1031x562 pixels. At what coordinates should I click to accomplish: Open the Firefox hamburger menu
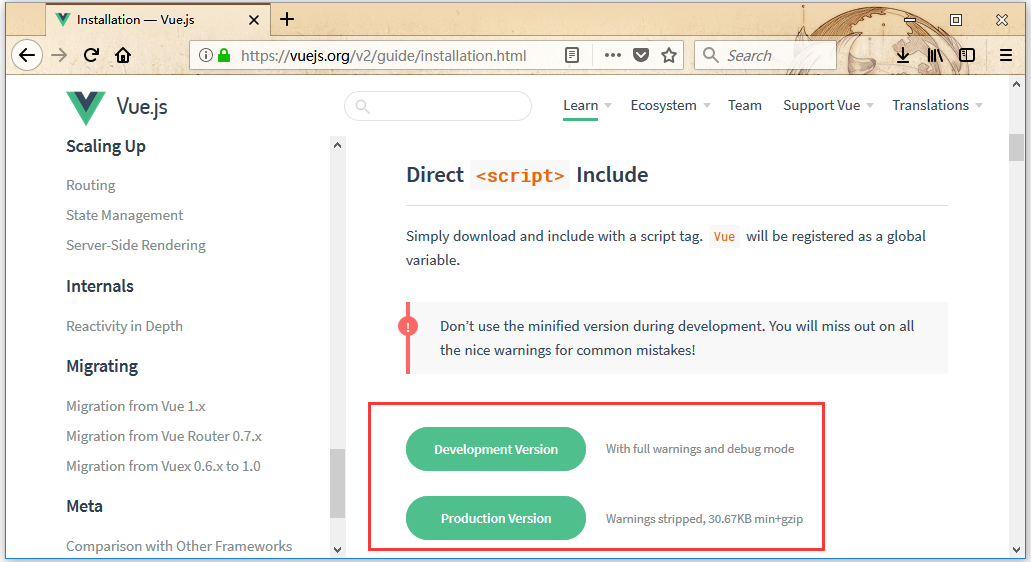coord(1006,56)
